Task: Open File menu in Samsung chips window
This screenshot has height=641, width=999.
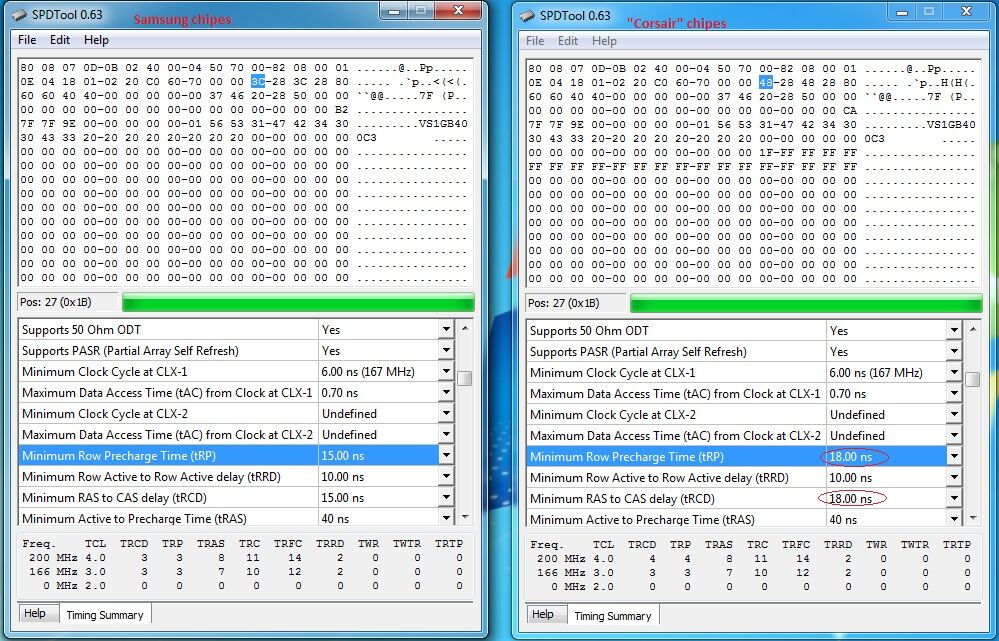Action: pyautogui.click(x=27, y=40)
